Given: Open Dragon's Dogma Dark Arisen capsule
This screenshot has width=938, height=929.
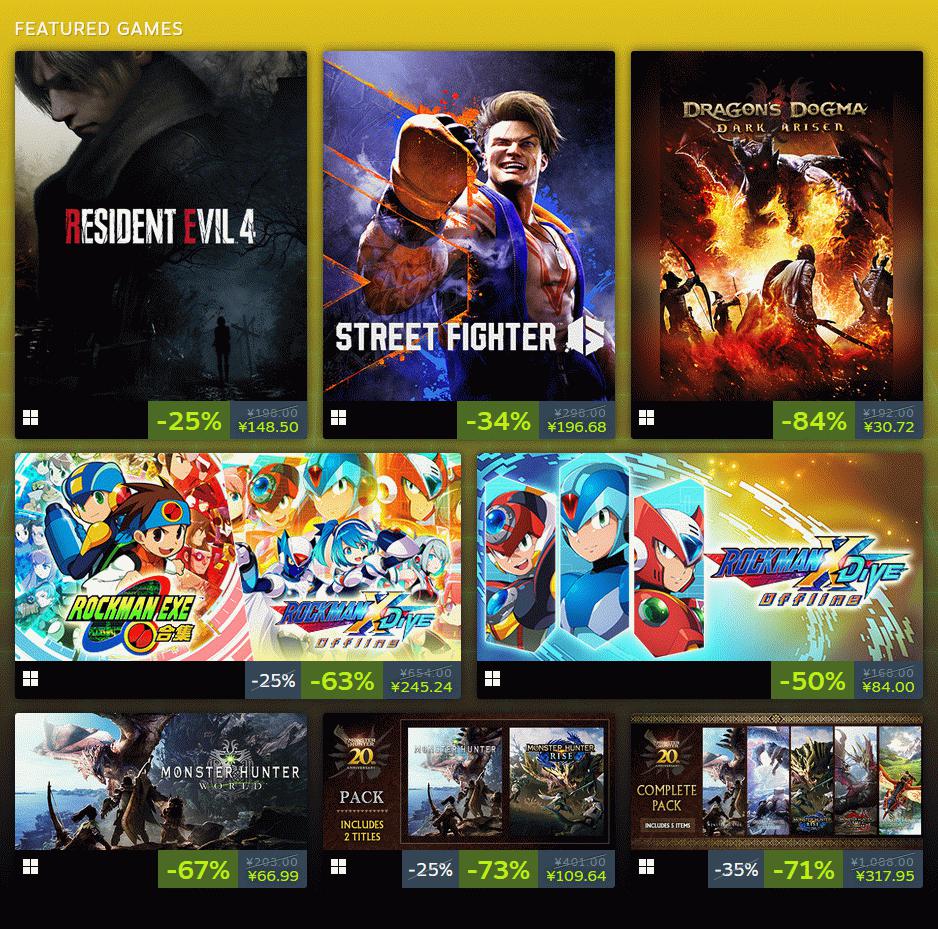Looking at the screenshot, I should [777, 226].
